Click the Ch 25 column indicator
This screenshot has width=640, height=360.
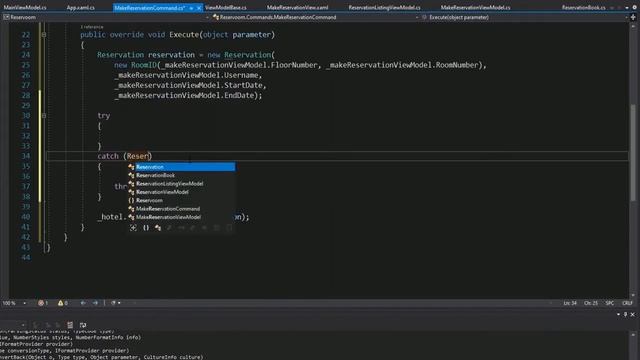pyautogui.click(x=591, y=303)
